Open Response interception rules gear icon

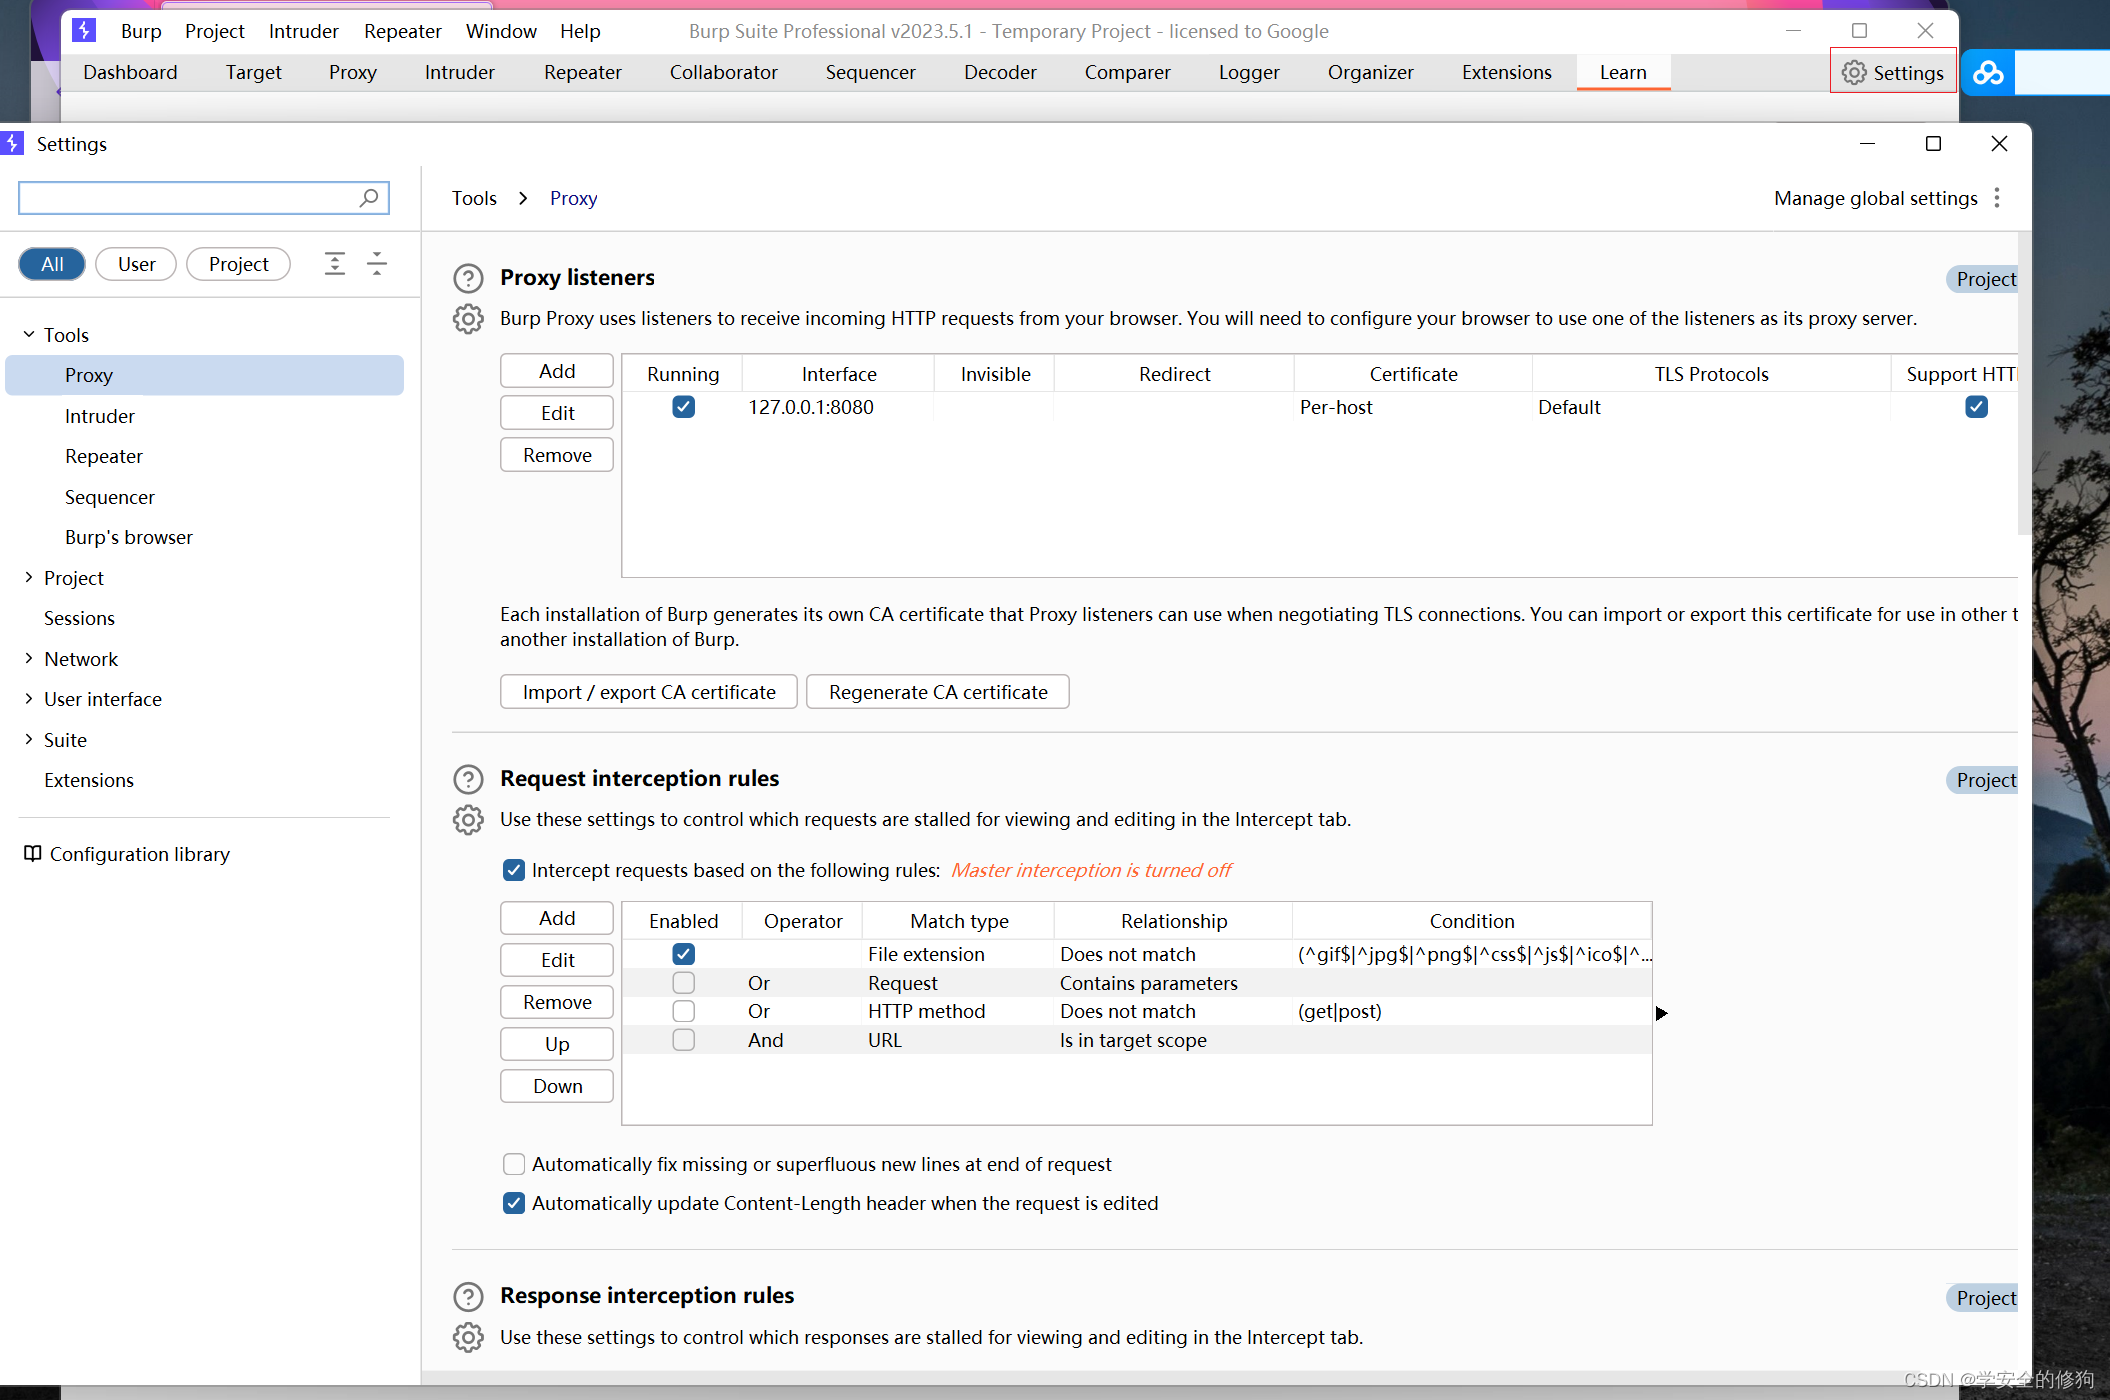tap(468, 1337)
